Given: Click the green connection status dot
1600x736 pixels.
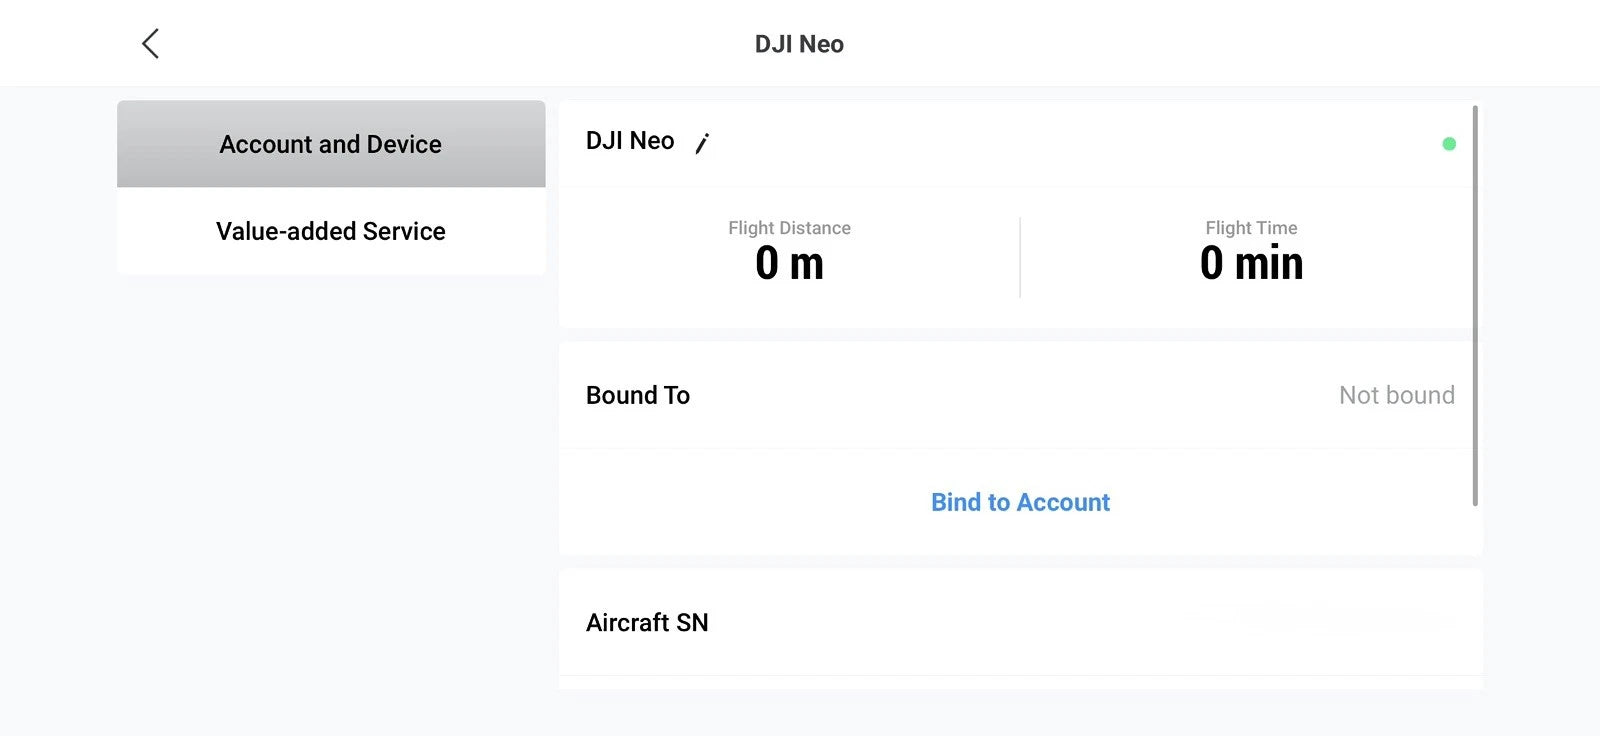Looking at the screenshot, I should click(x=1449, y=144).
